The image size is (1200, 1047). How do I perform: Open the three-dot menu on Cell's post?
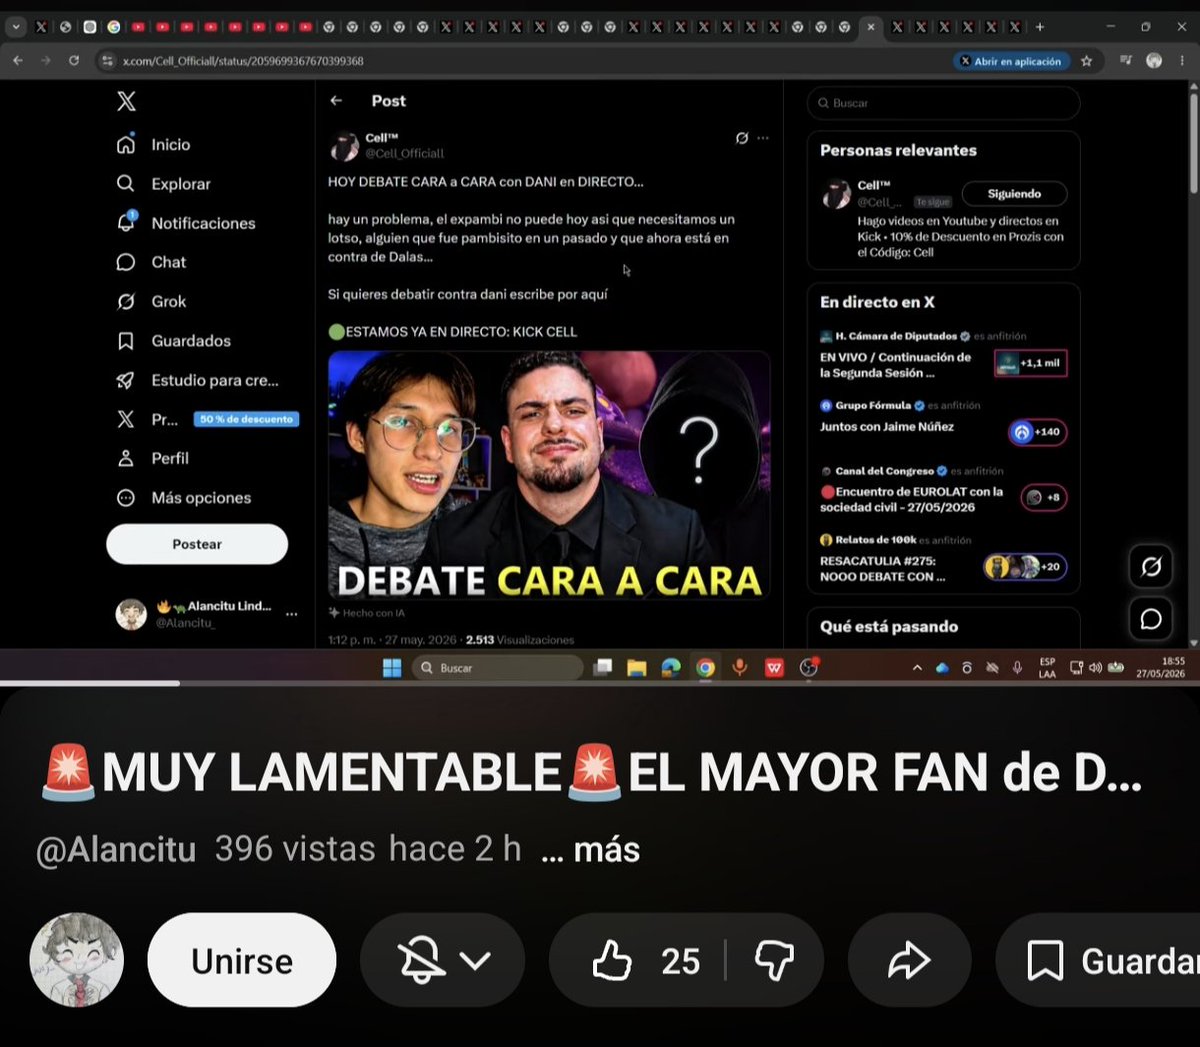[x=763, y=138]
